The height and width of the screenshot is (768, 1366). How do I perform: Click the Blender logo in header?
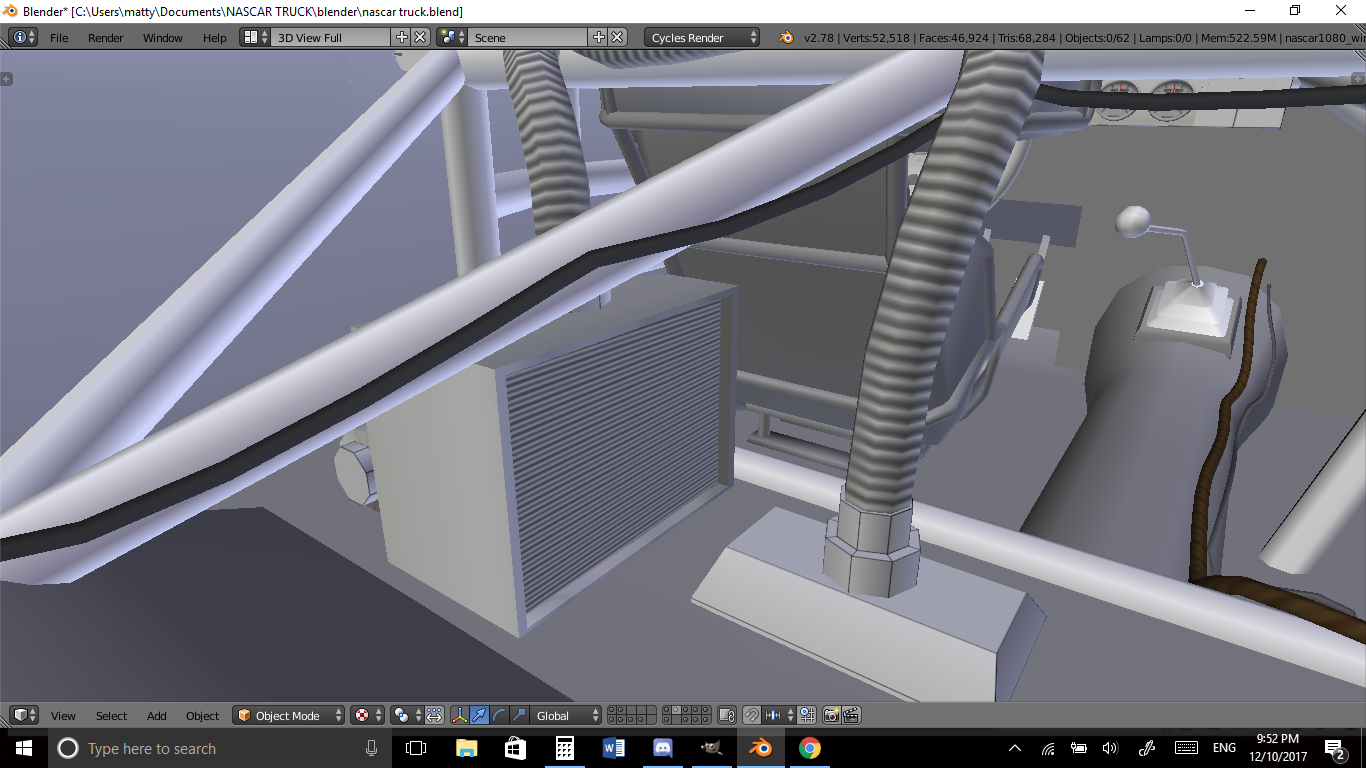pyautogui.click(x=786, y=38)
